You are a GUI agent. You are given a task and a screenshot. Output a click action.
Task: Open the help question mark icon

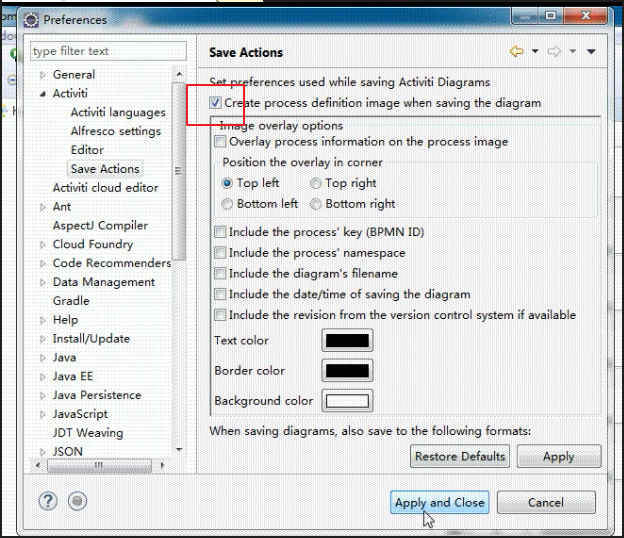(48, 501)
